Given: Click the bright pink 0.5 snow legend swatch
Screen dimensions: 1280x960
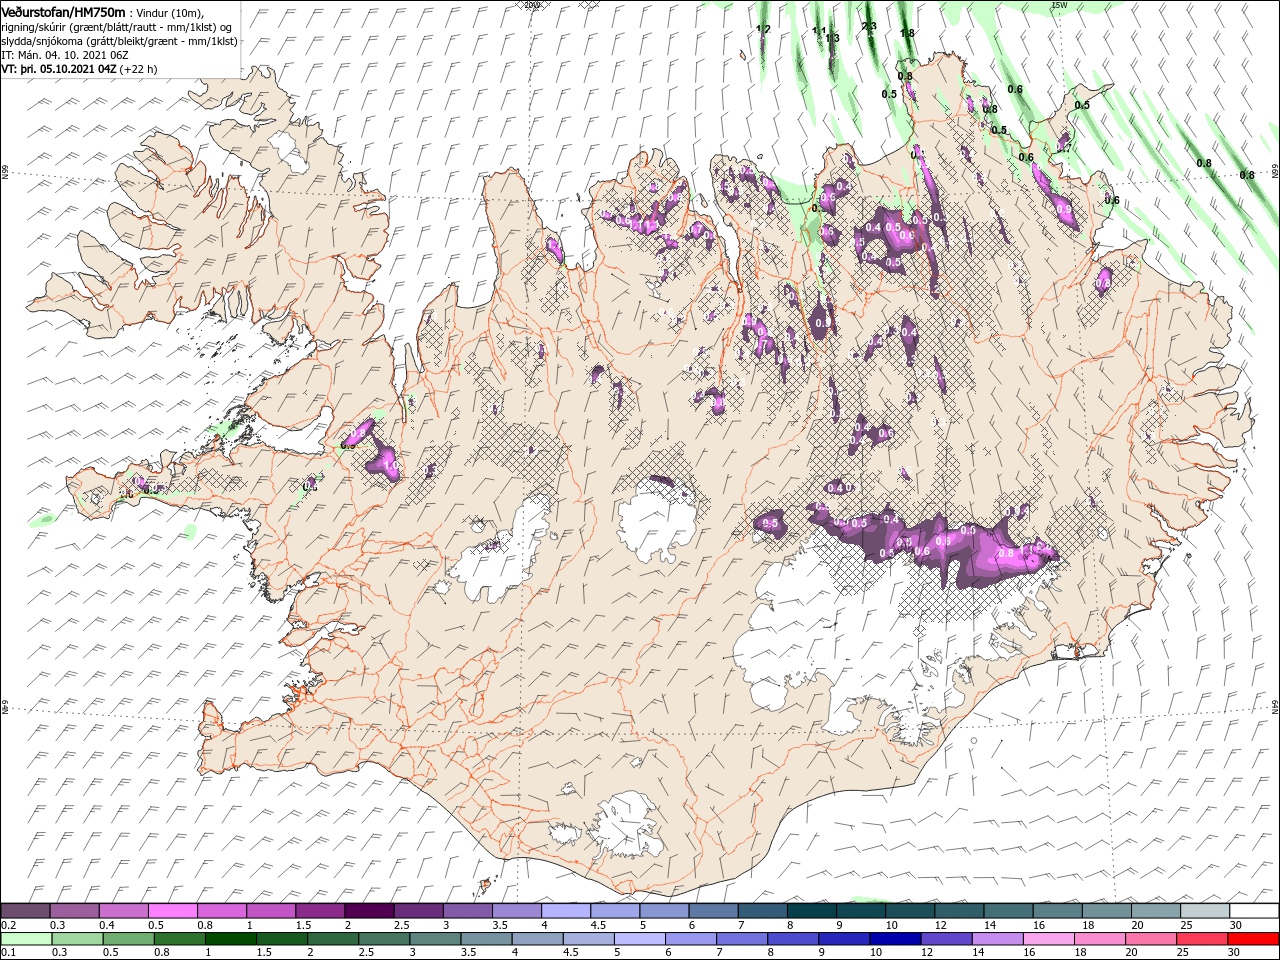Looking at the screenshot, I should click(x=172, y=911).
